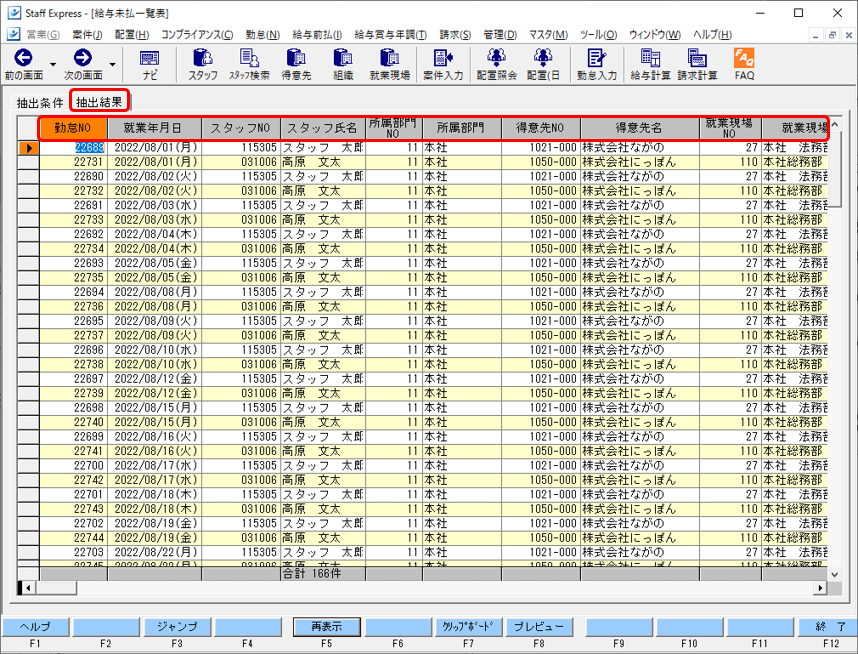This screenshot has width=858, height=654.
Task: Open the ツール(O) menu
Action: (x=598, y=35)
